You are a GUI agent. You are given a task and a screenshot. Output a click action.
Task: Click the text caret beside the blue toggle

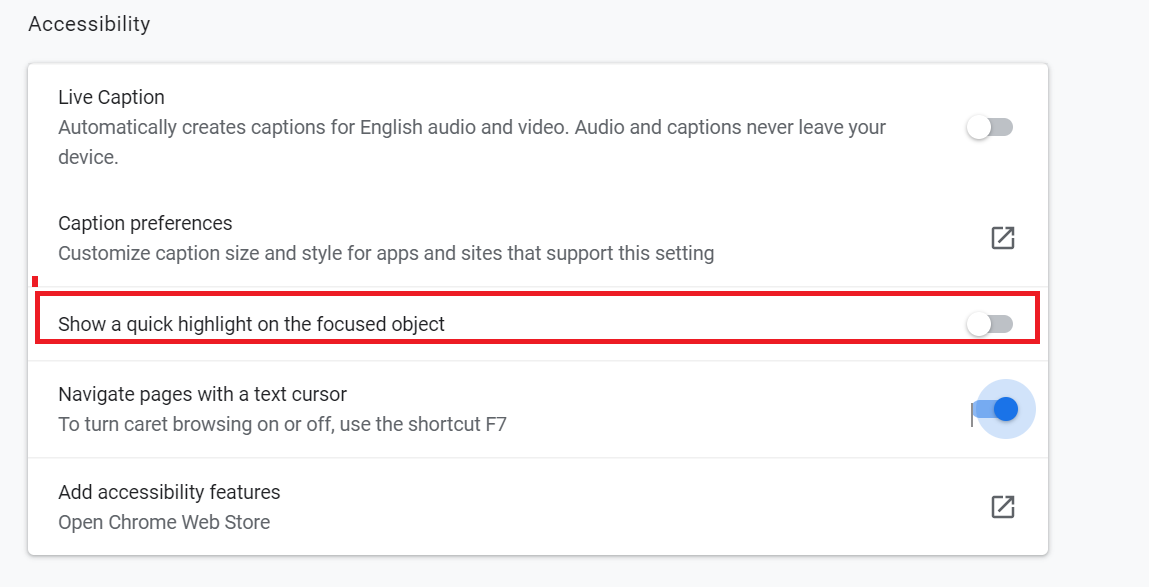pyautogui.click(x=971, y=414)
